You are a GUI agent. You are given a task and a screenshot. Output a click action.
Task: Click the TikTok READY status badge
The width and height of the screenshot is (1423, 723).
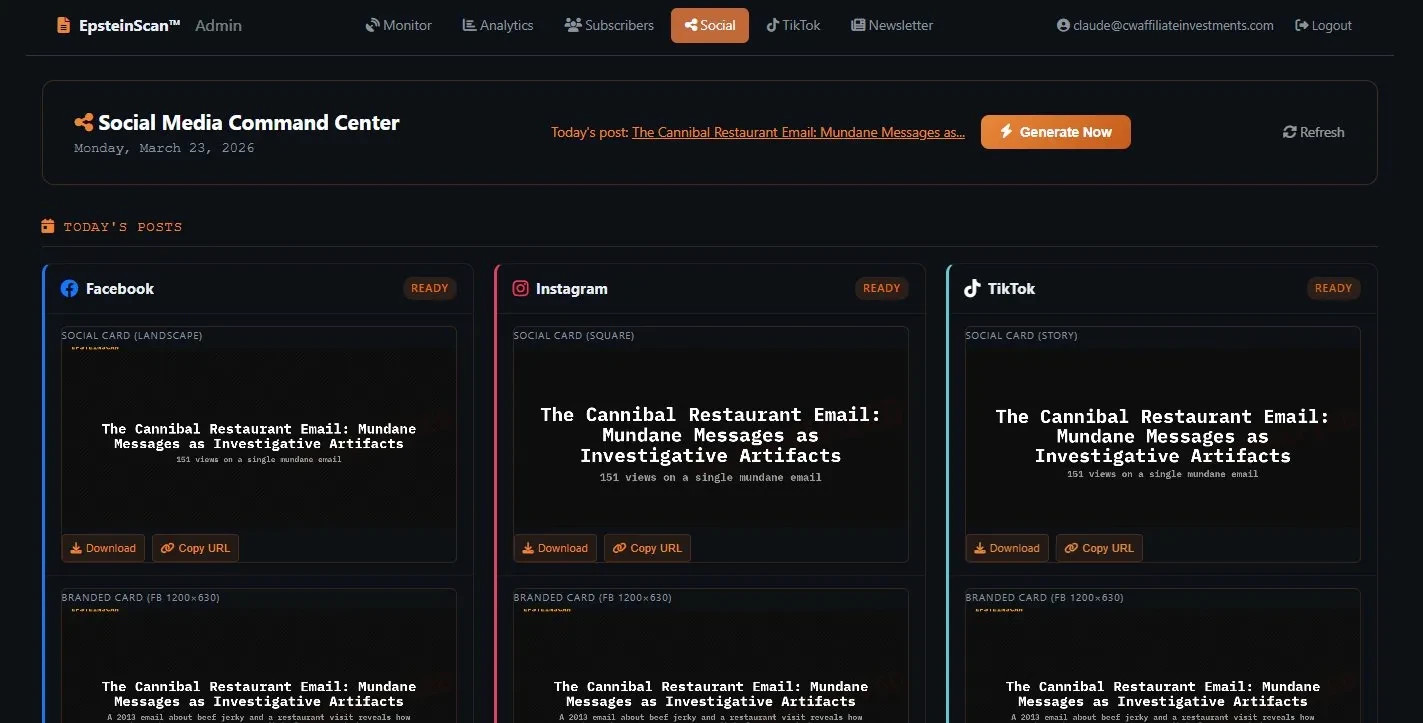point(1333,288)
